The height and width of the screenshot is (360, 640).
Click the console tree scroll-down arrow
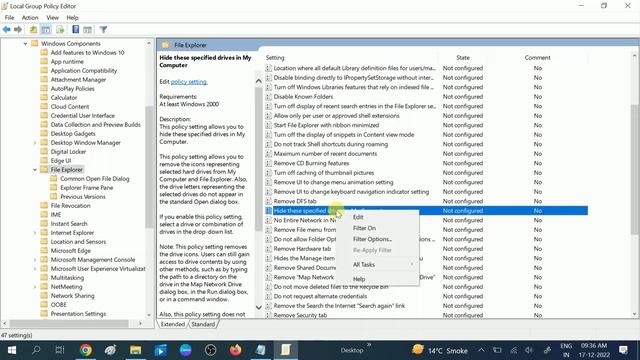149,315
